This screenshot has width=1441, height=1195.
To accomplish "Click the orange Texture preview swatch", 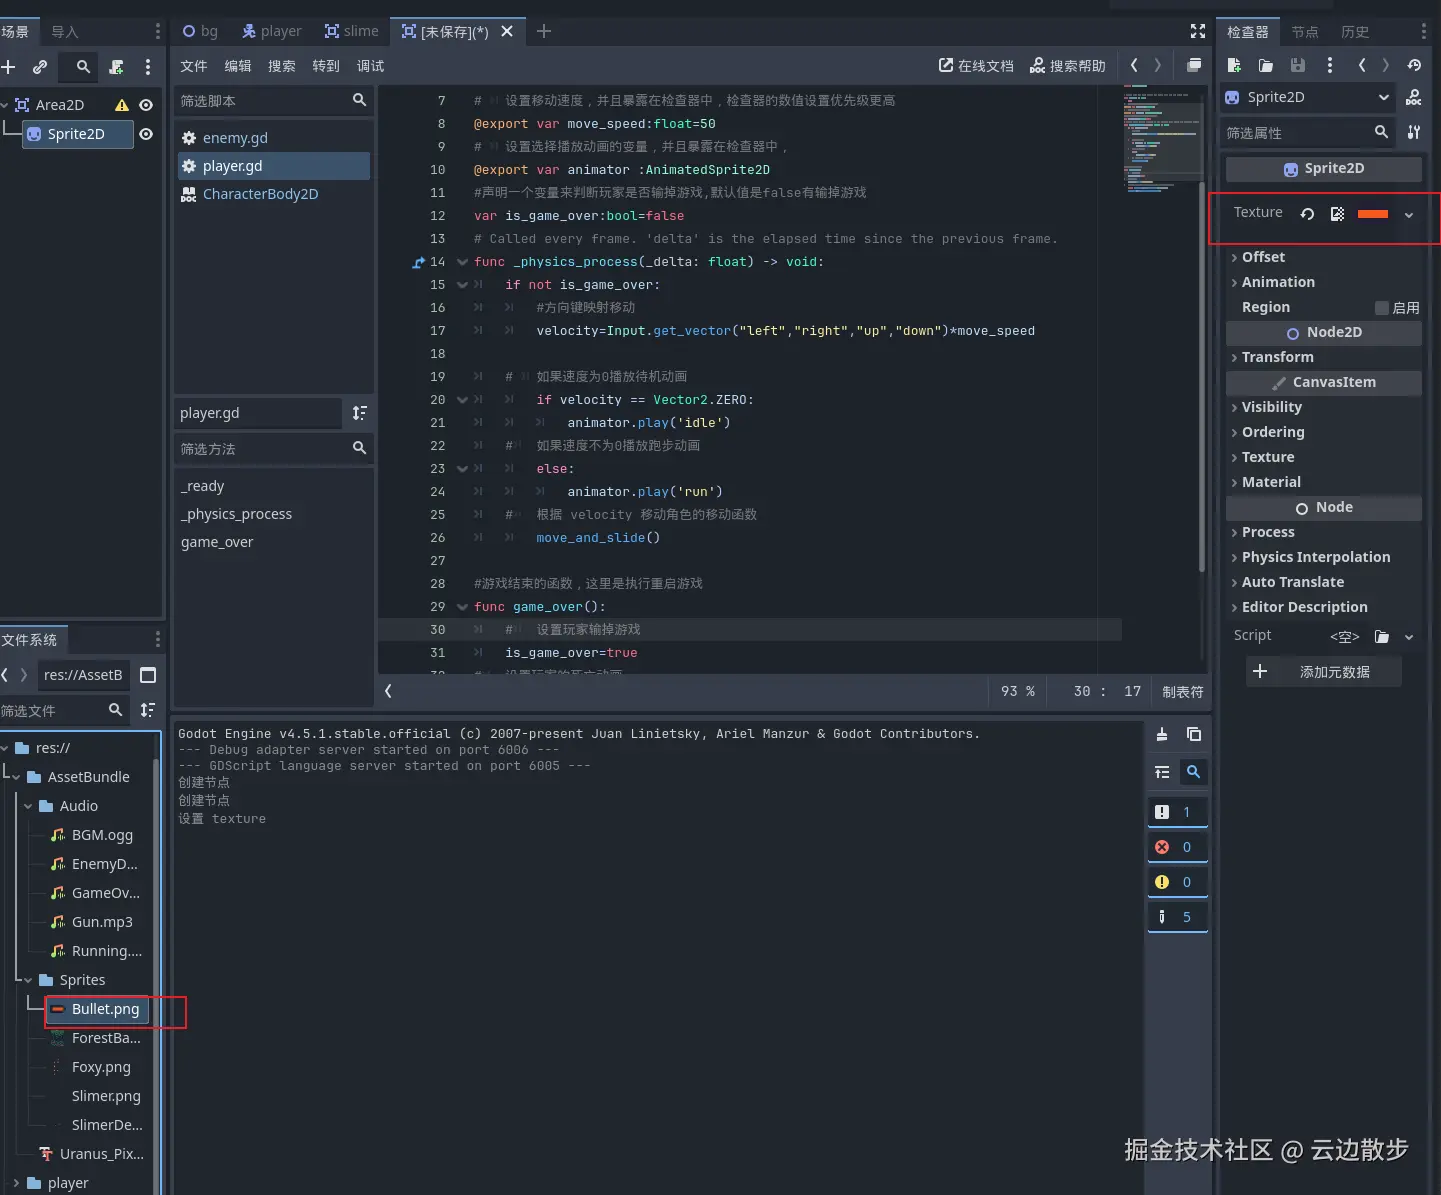I will 1373,214.
